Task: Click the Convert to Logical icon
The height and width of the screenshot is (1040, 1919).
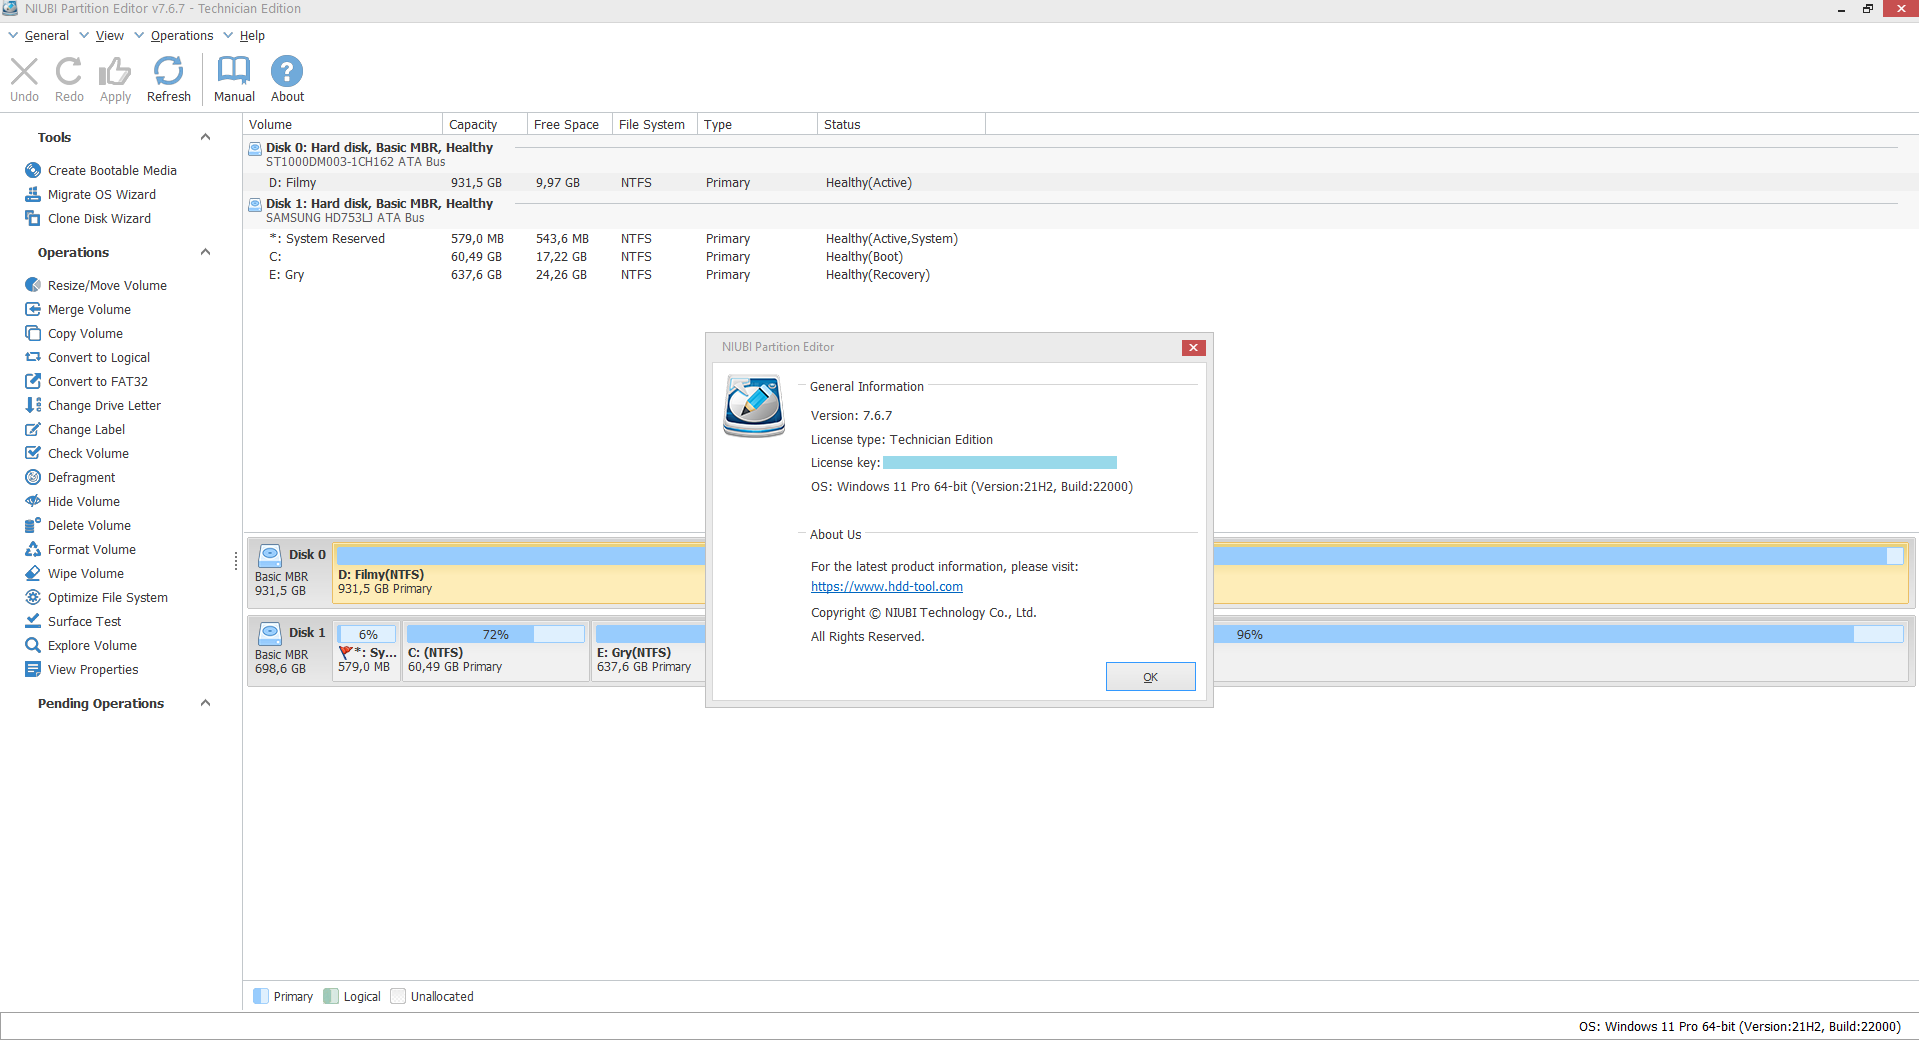Action: pyautogui.click(x=33, y=357)
